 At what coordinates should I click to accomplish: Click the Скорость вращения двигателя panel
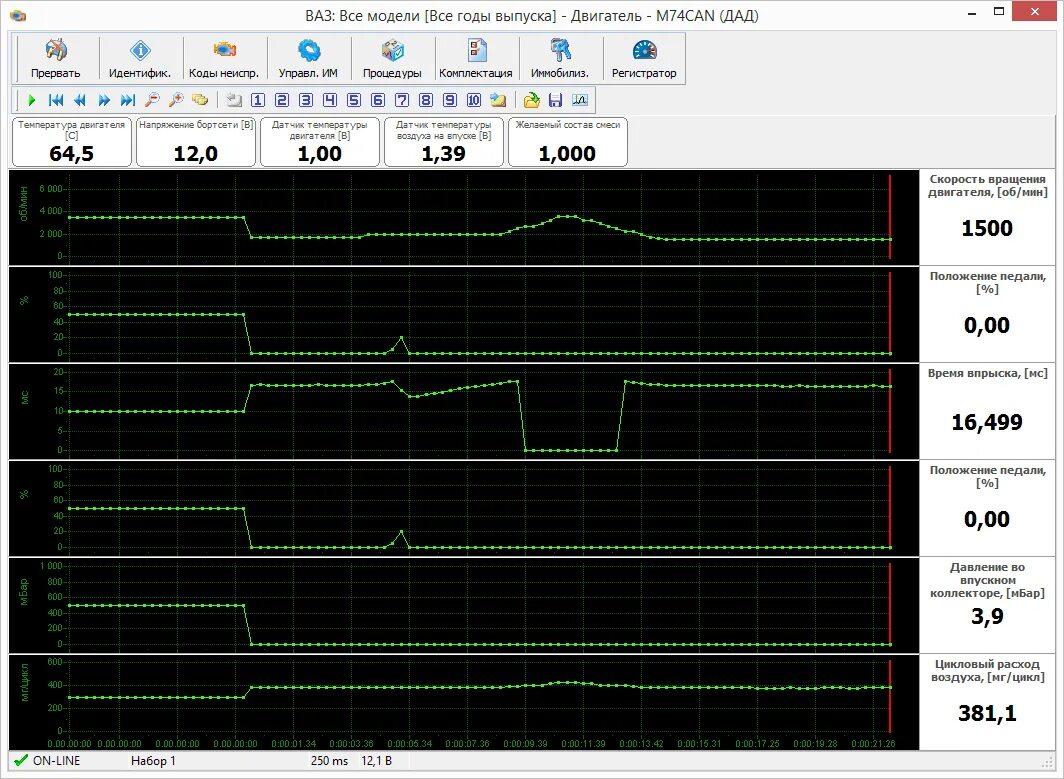[987, 218]
